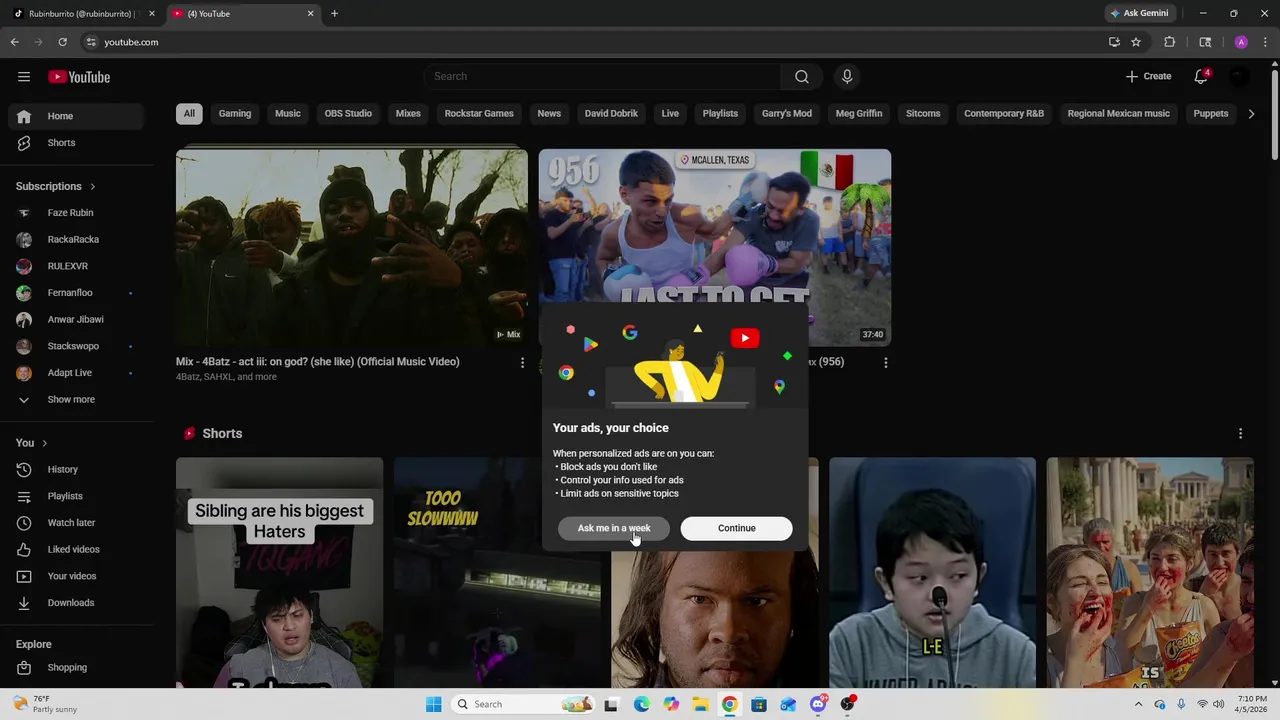Open the YouTube account avatar menu

point(1239,77)
